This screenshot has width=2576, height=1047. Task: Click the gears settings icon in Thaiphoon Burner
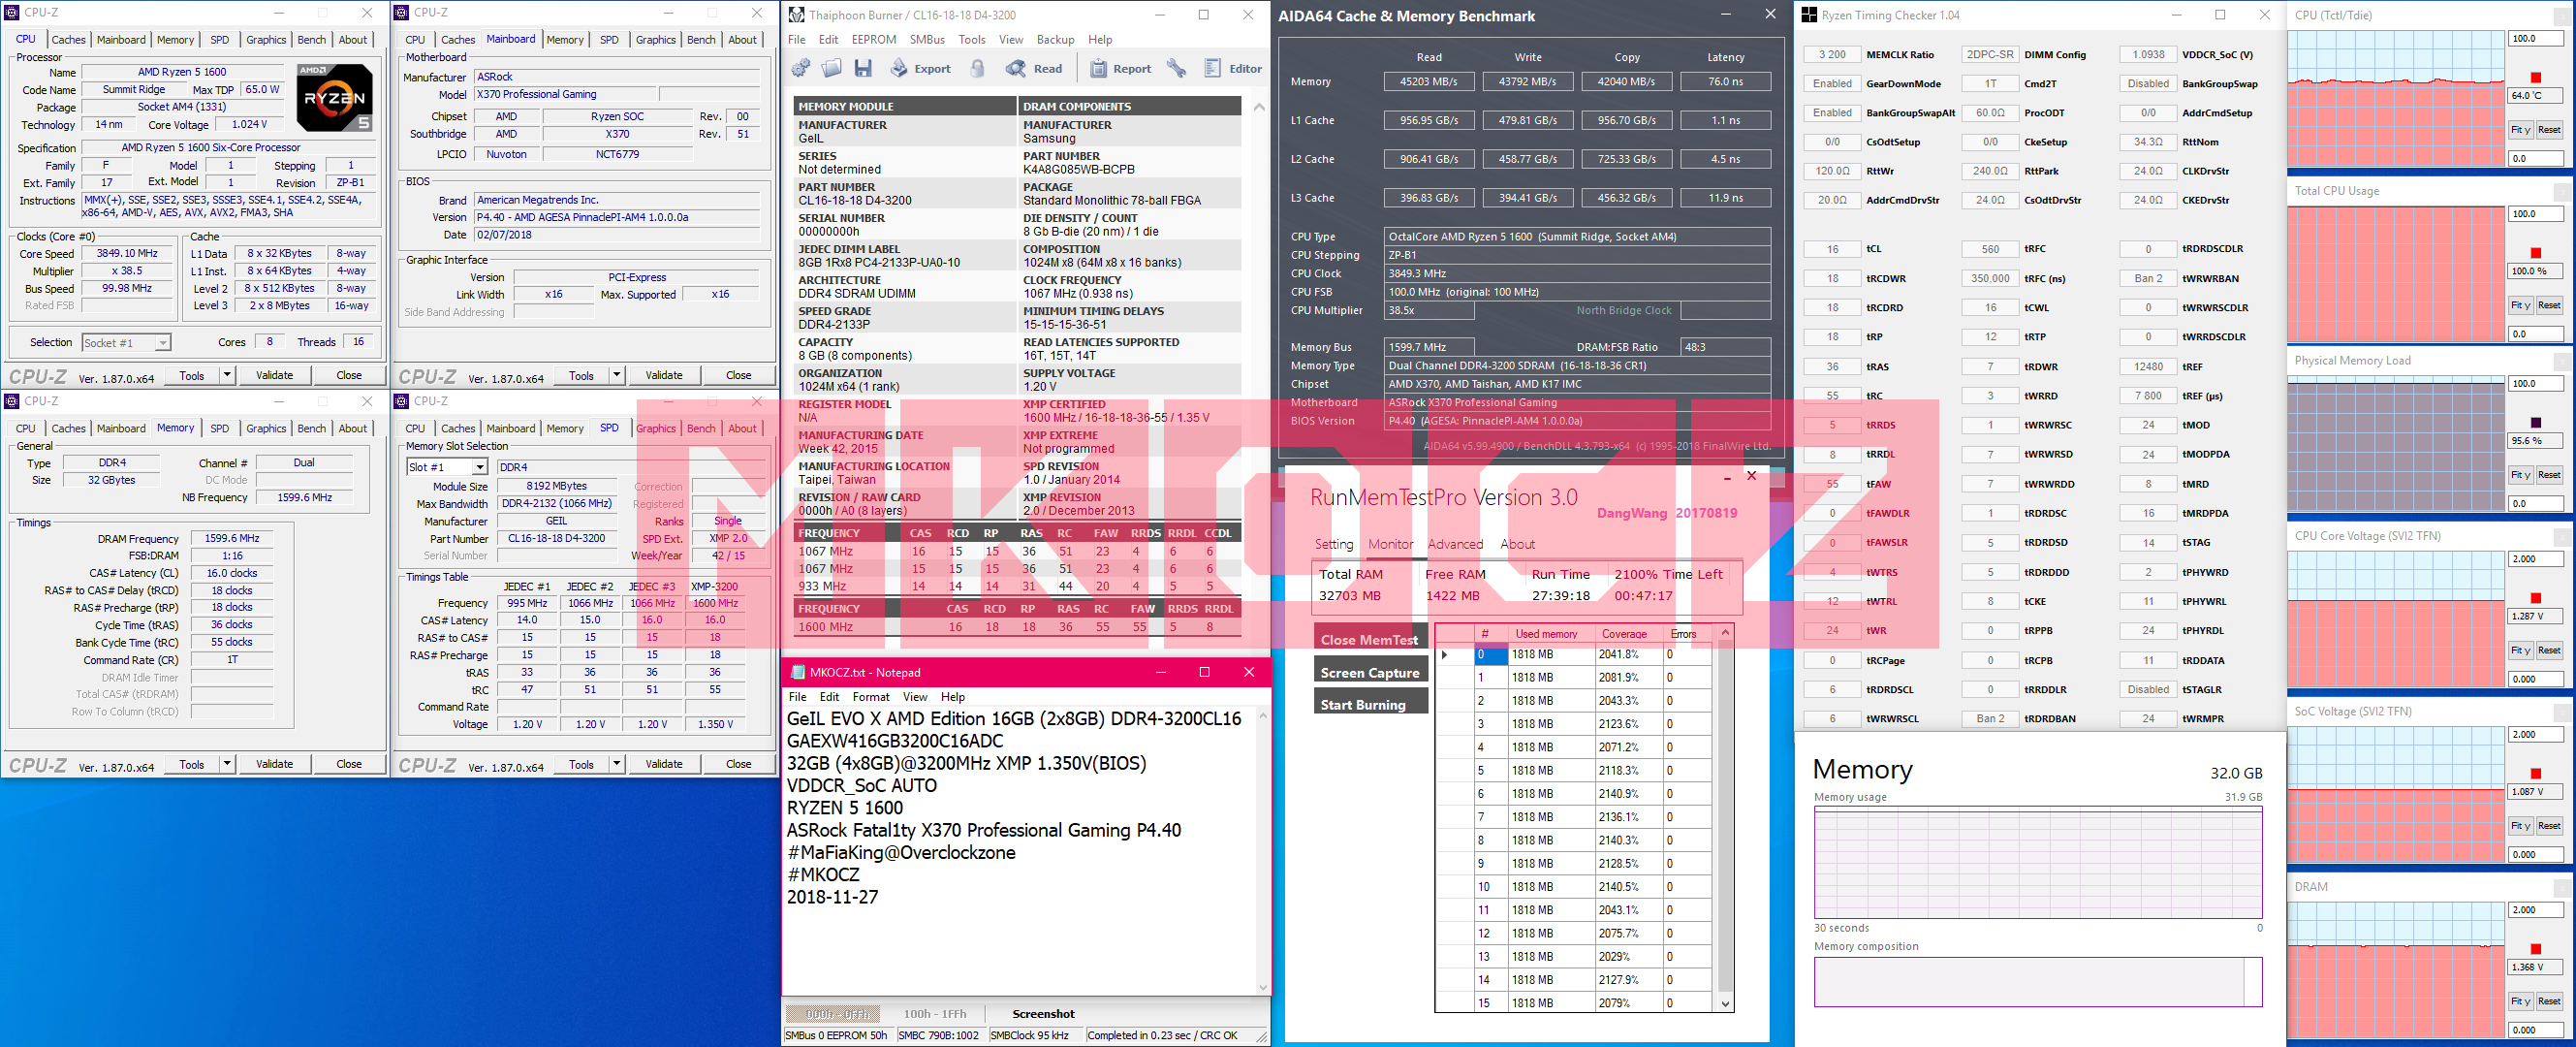pyautogui.click(x=801, y=68)
